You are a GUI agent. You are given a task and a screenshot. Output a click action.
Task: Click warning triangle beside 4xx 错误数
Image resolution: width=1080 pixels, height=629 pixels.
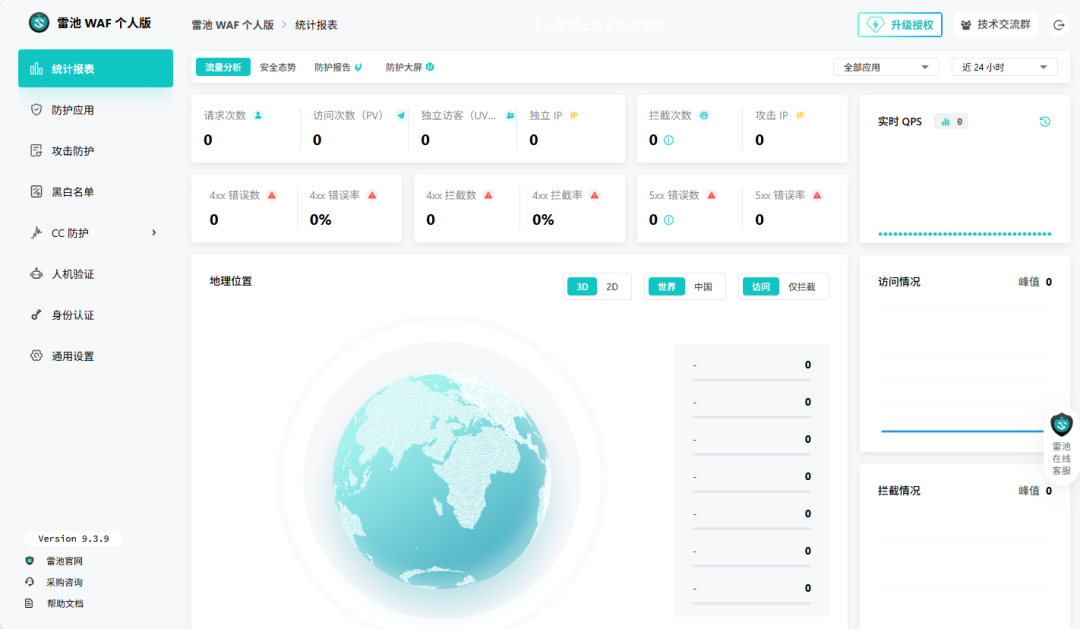(x=272, y=195)
